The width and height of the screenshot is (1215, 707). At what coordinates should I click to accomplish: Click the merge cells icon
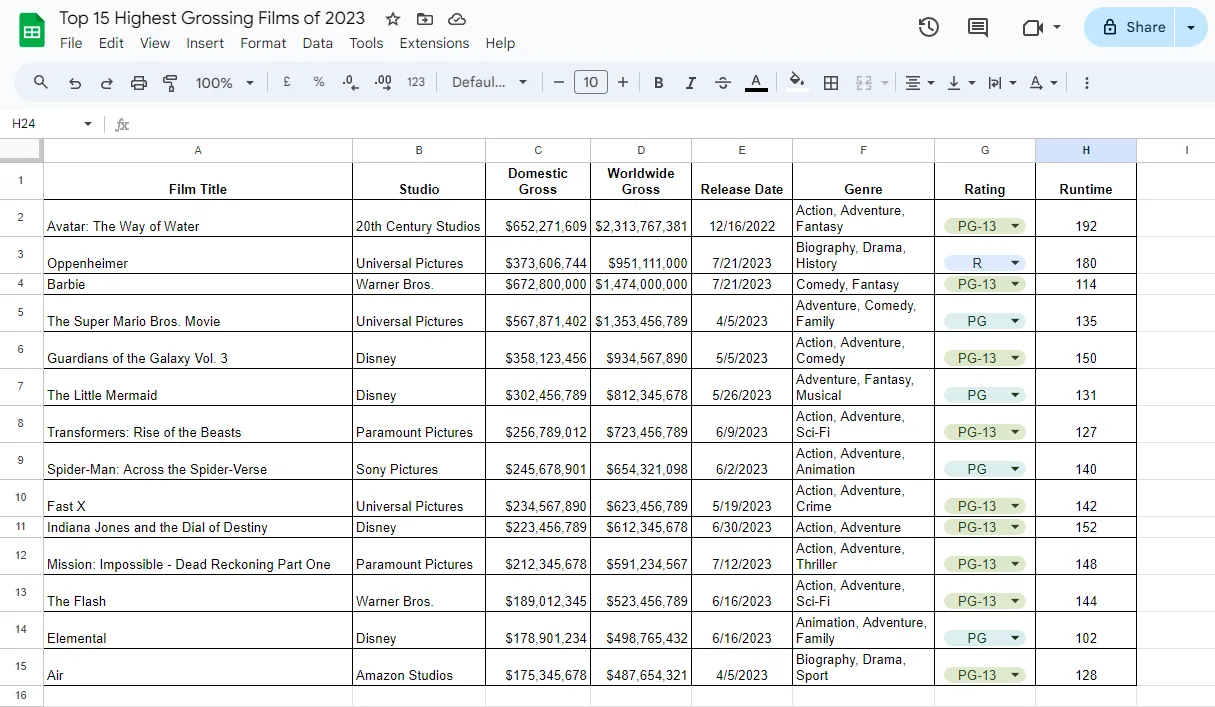tap(864, 82)
